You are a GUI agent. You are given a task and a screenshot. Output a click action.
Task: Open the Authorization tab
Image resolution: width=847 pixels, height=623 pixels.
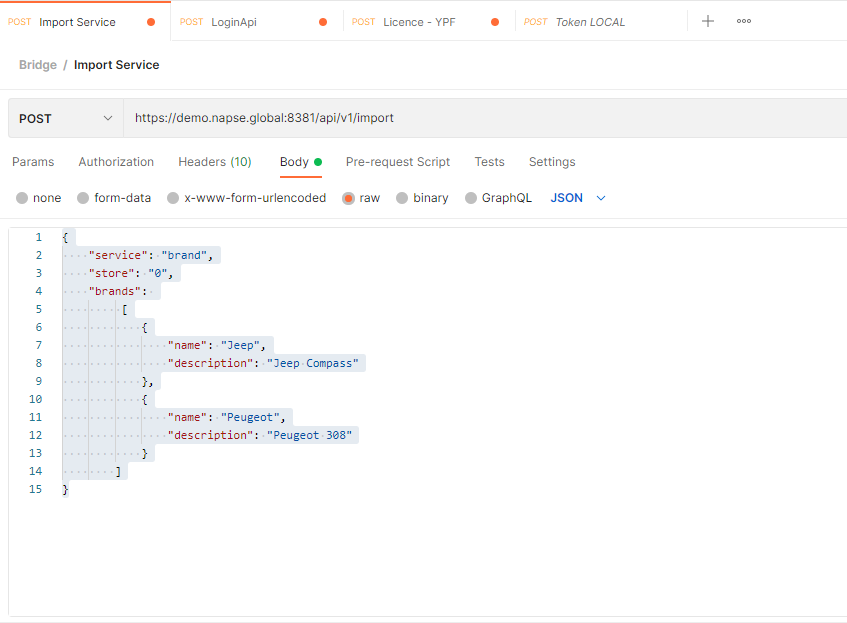coord(116,162)
